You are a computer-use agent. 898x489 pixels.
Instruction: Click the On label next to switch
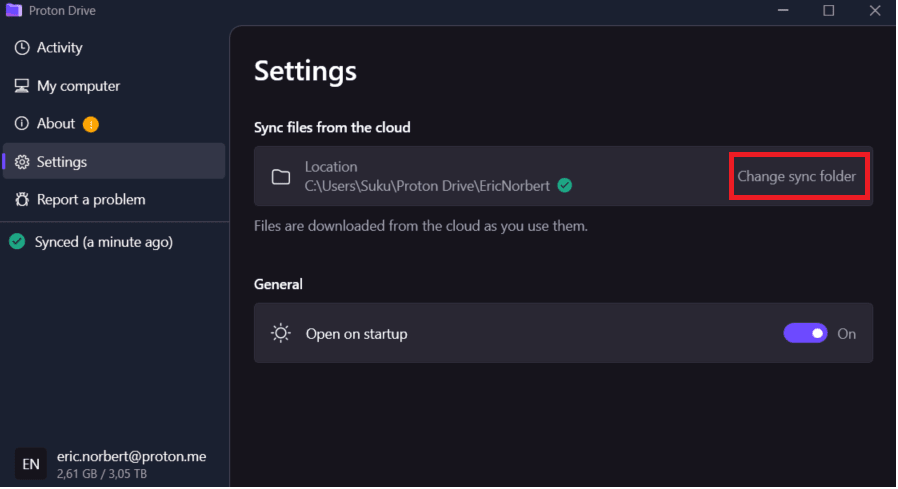846,334
